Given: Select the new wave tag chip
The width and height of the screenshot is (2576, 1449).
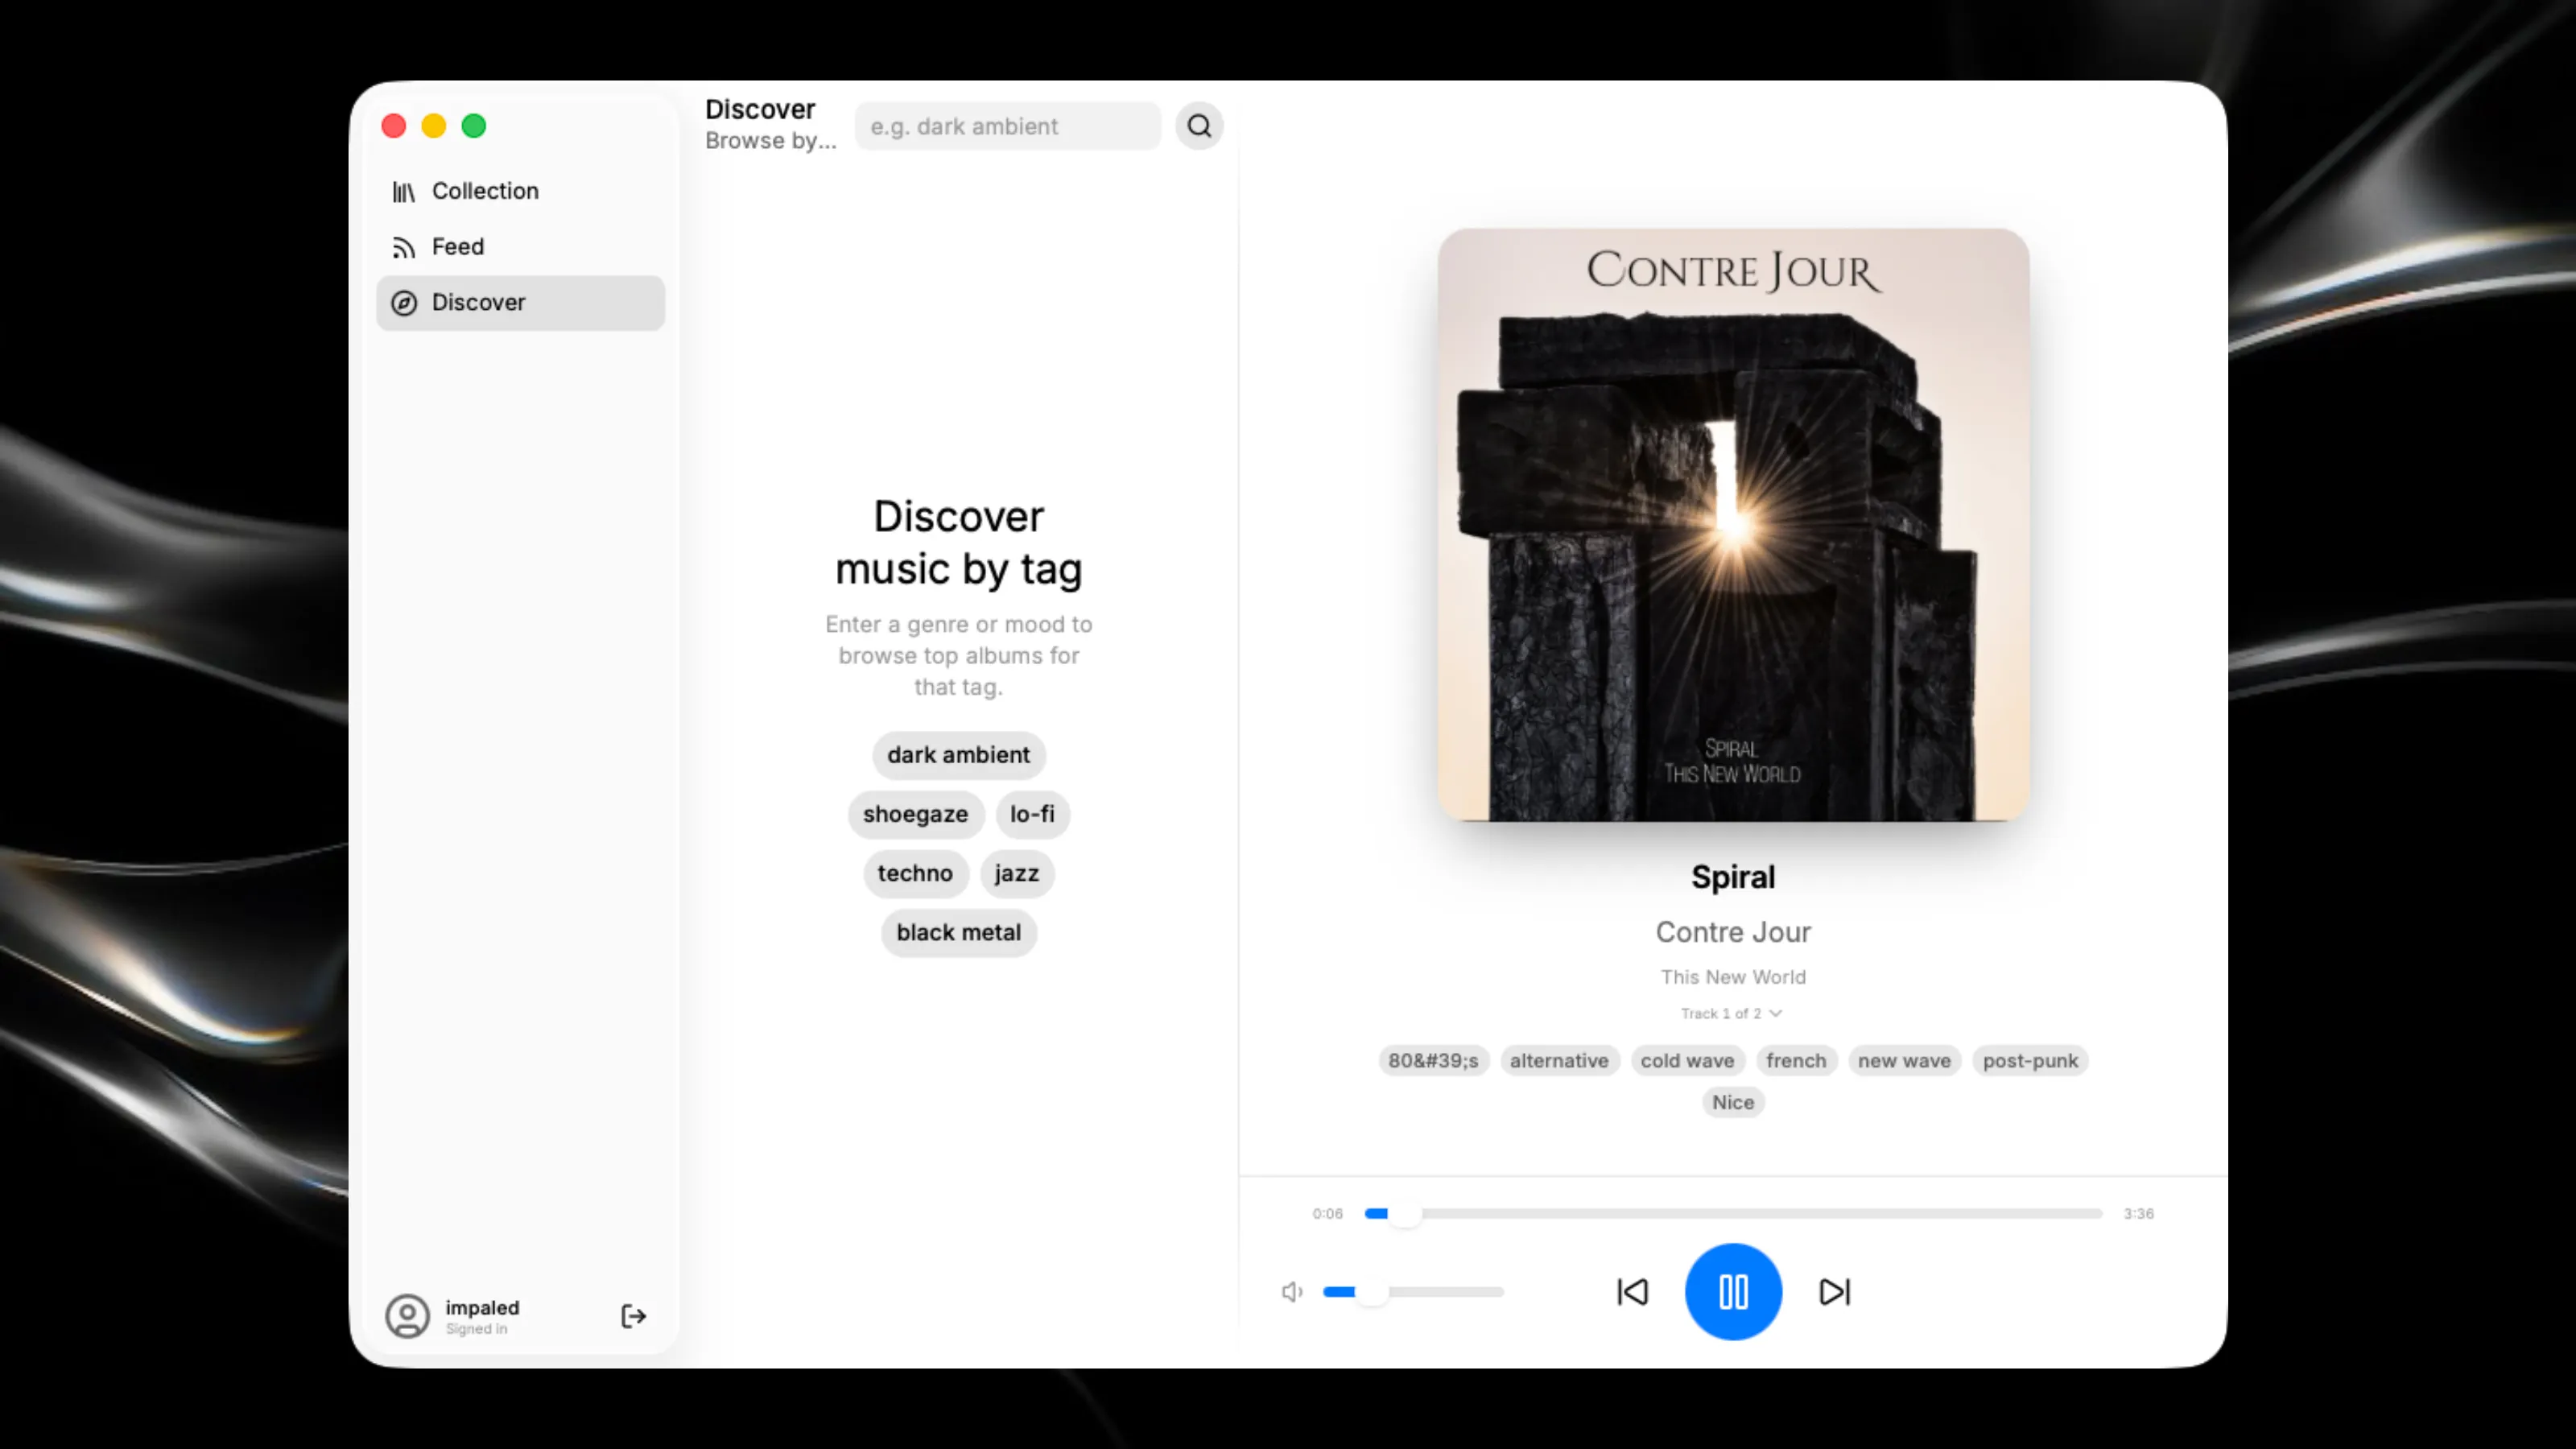Looking at the screenshot, I should click(x=1904, y=1061).
